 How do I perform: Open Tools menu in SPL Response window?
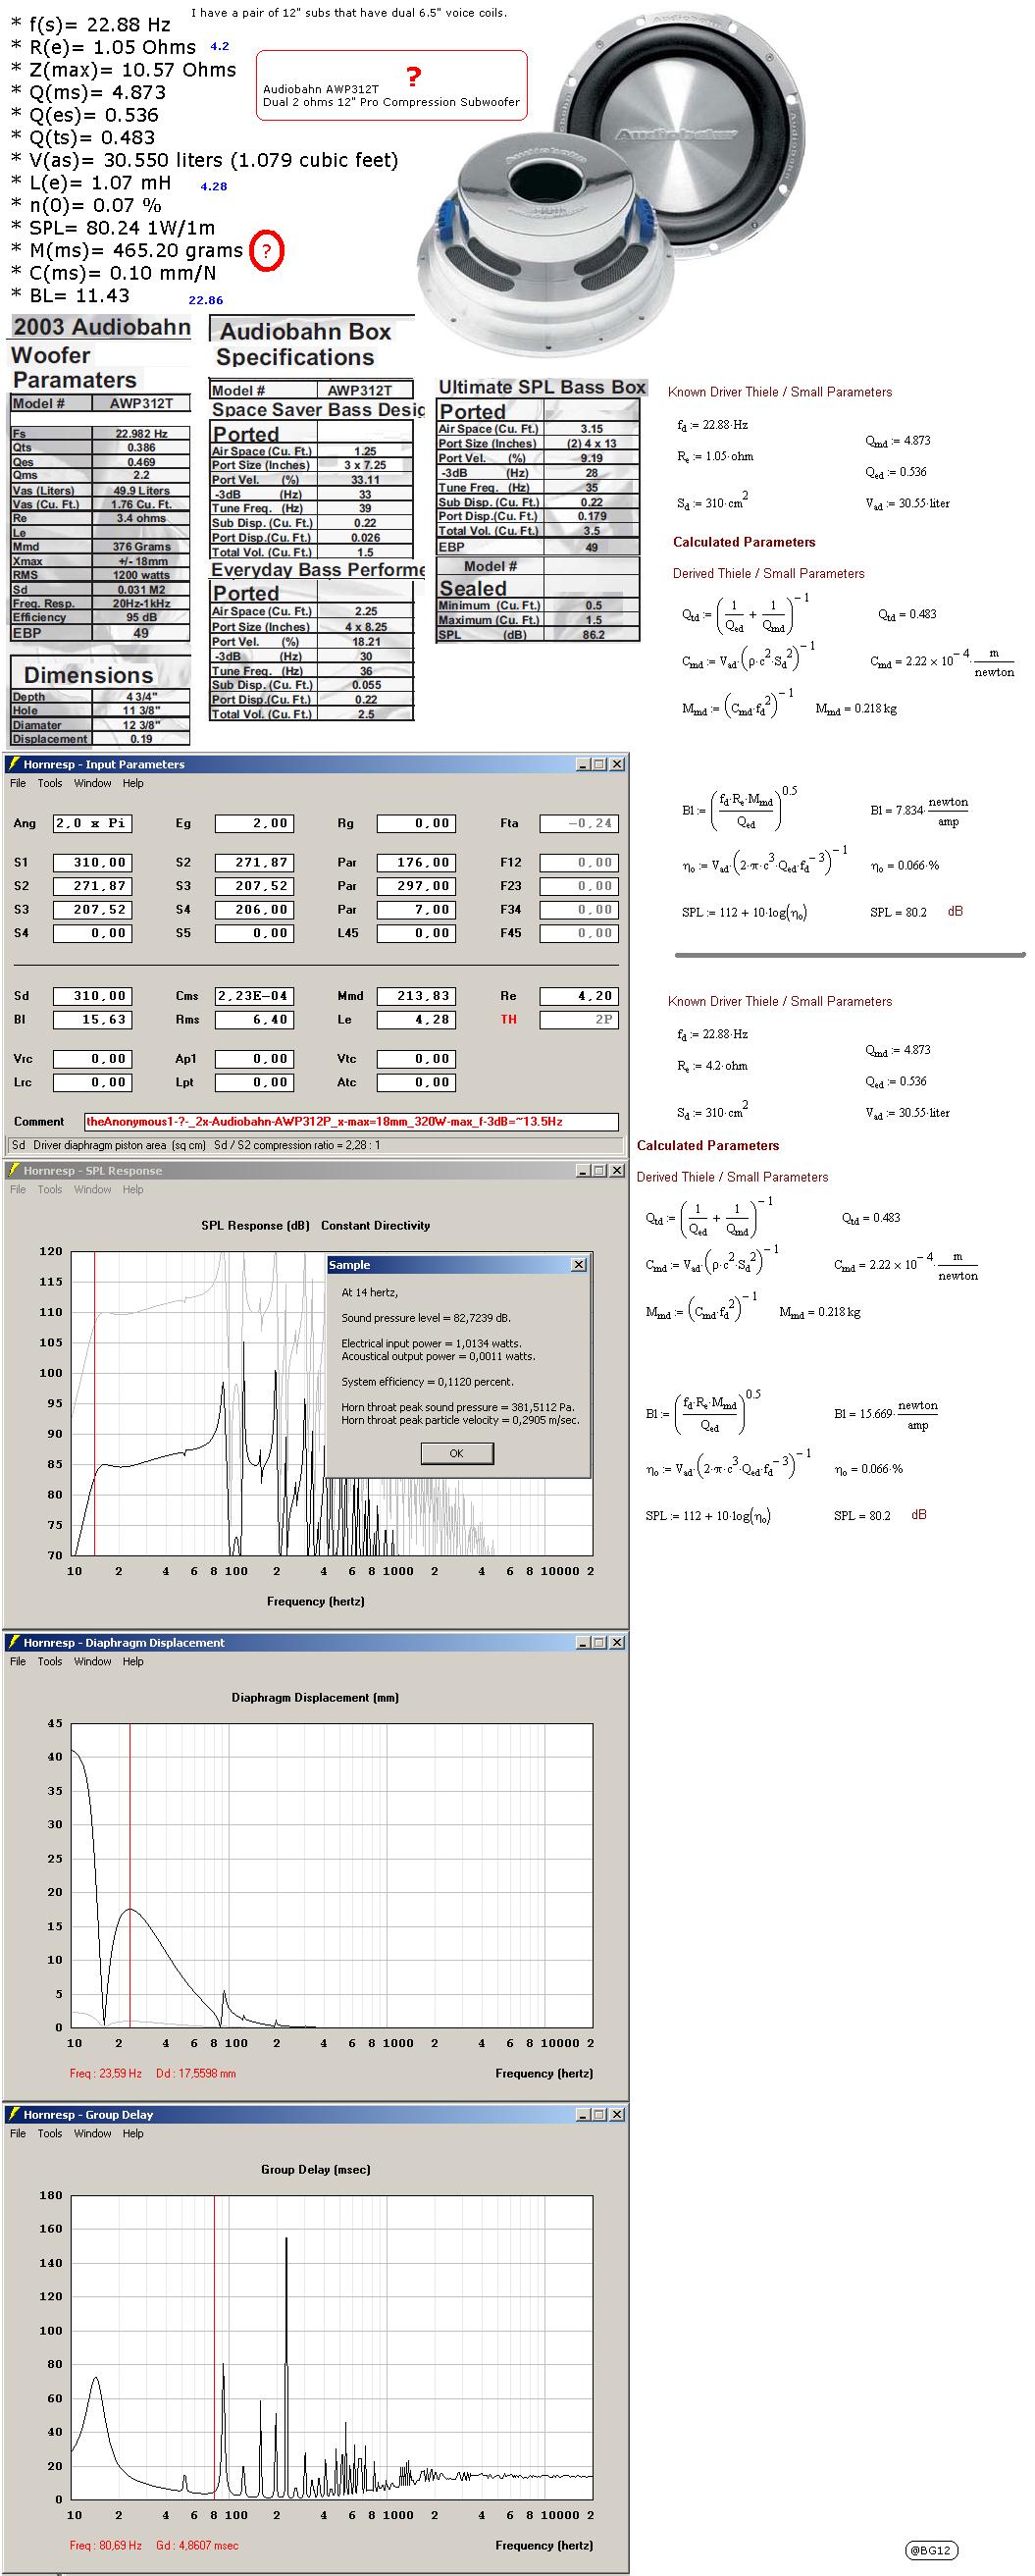(x=50, y=1189)
